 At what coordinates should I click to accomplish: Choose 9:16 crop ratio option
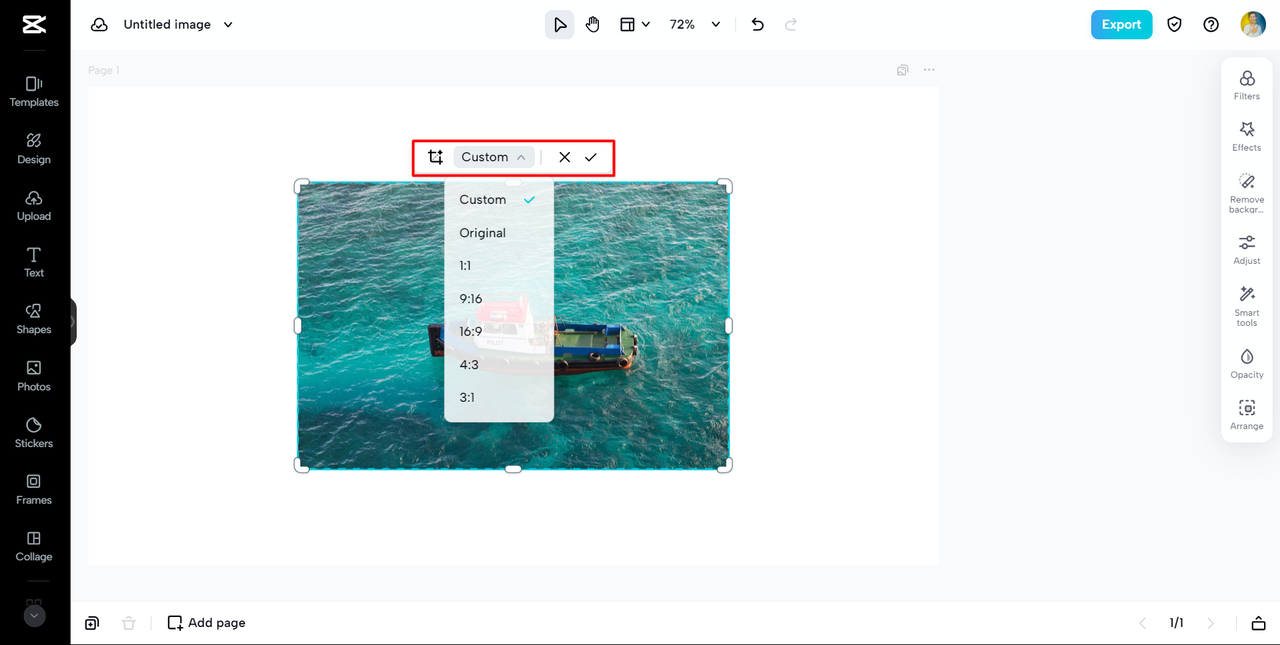pos(499,299)
